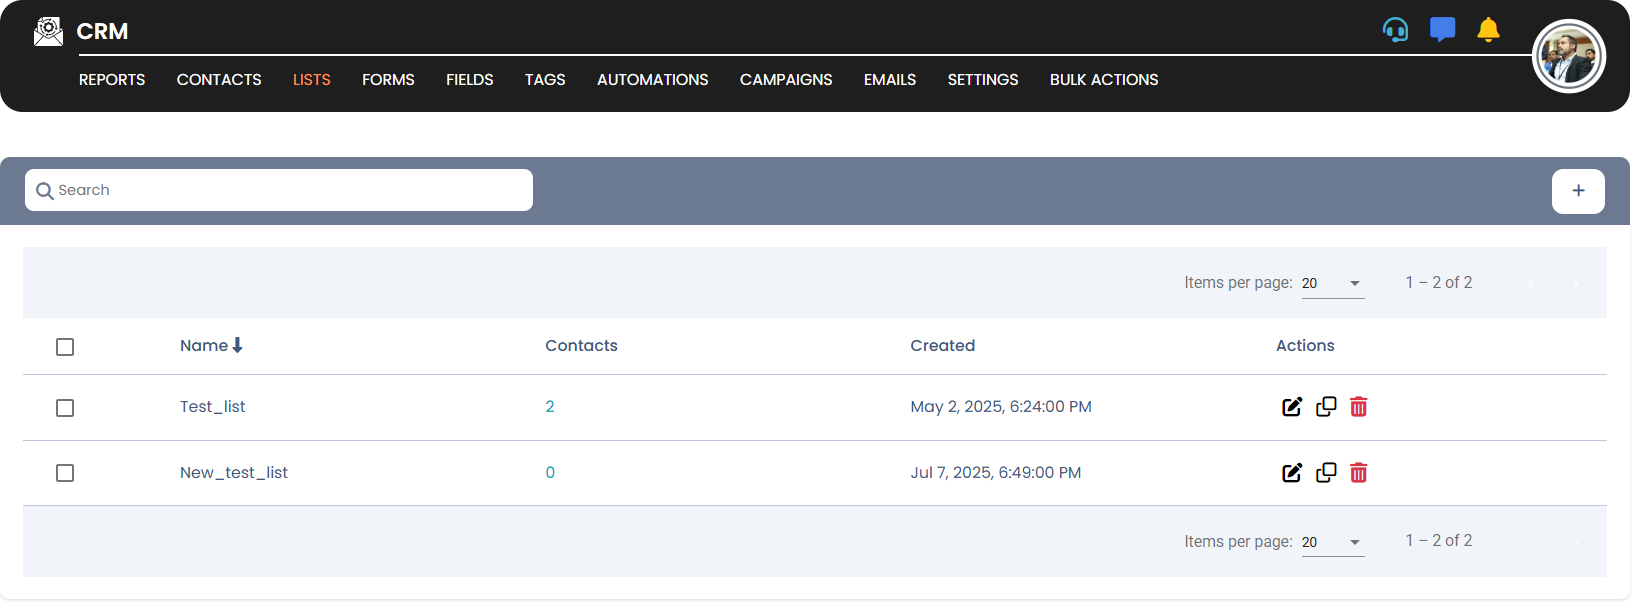Open top Items per page dropdown
The height and width of the screenshot is (608, 1632).
click(1332, 283)
